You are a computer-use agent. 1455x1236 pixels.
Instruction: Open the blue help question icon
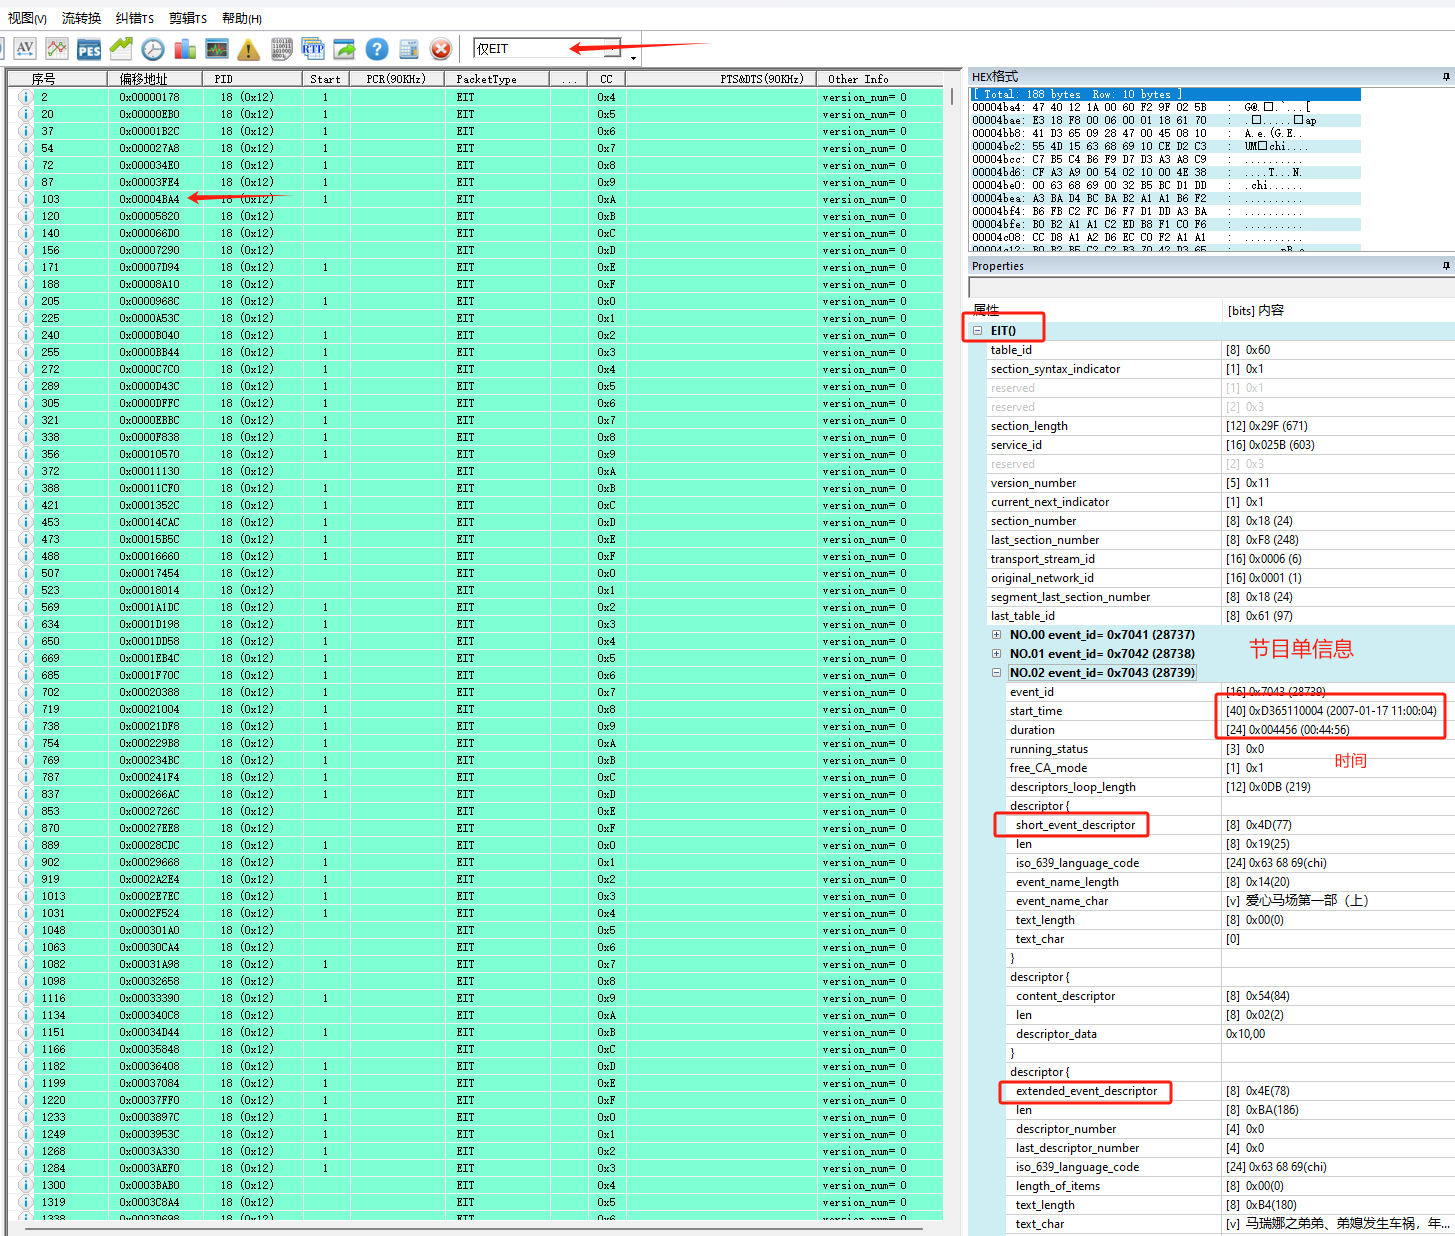click(x=377, y=48)
